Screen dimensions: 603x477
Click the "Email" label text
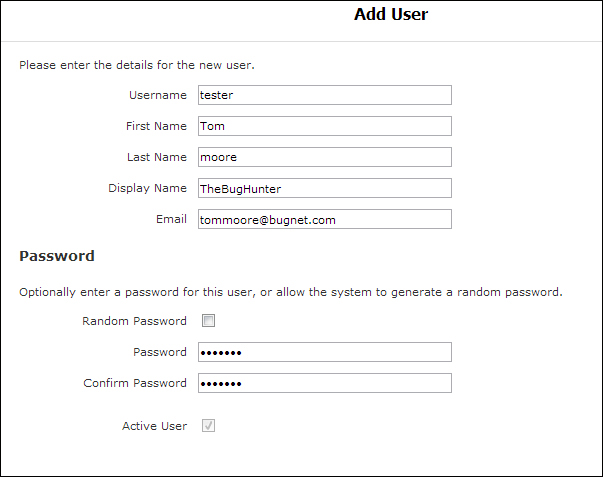(x=170, y=219)
